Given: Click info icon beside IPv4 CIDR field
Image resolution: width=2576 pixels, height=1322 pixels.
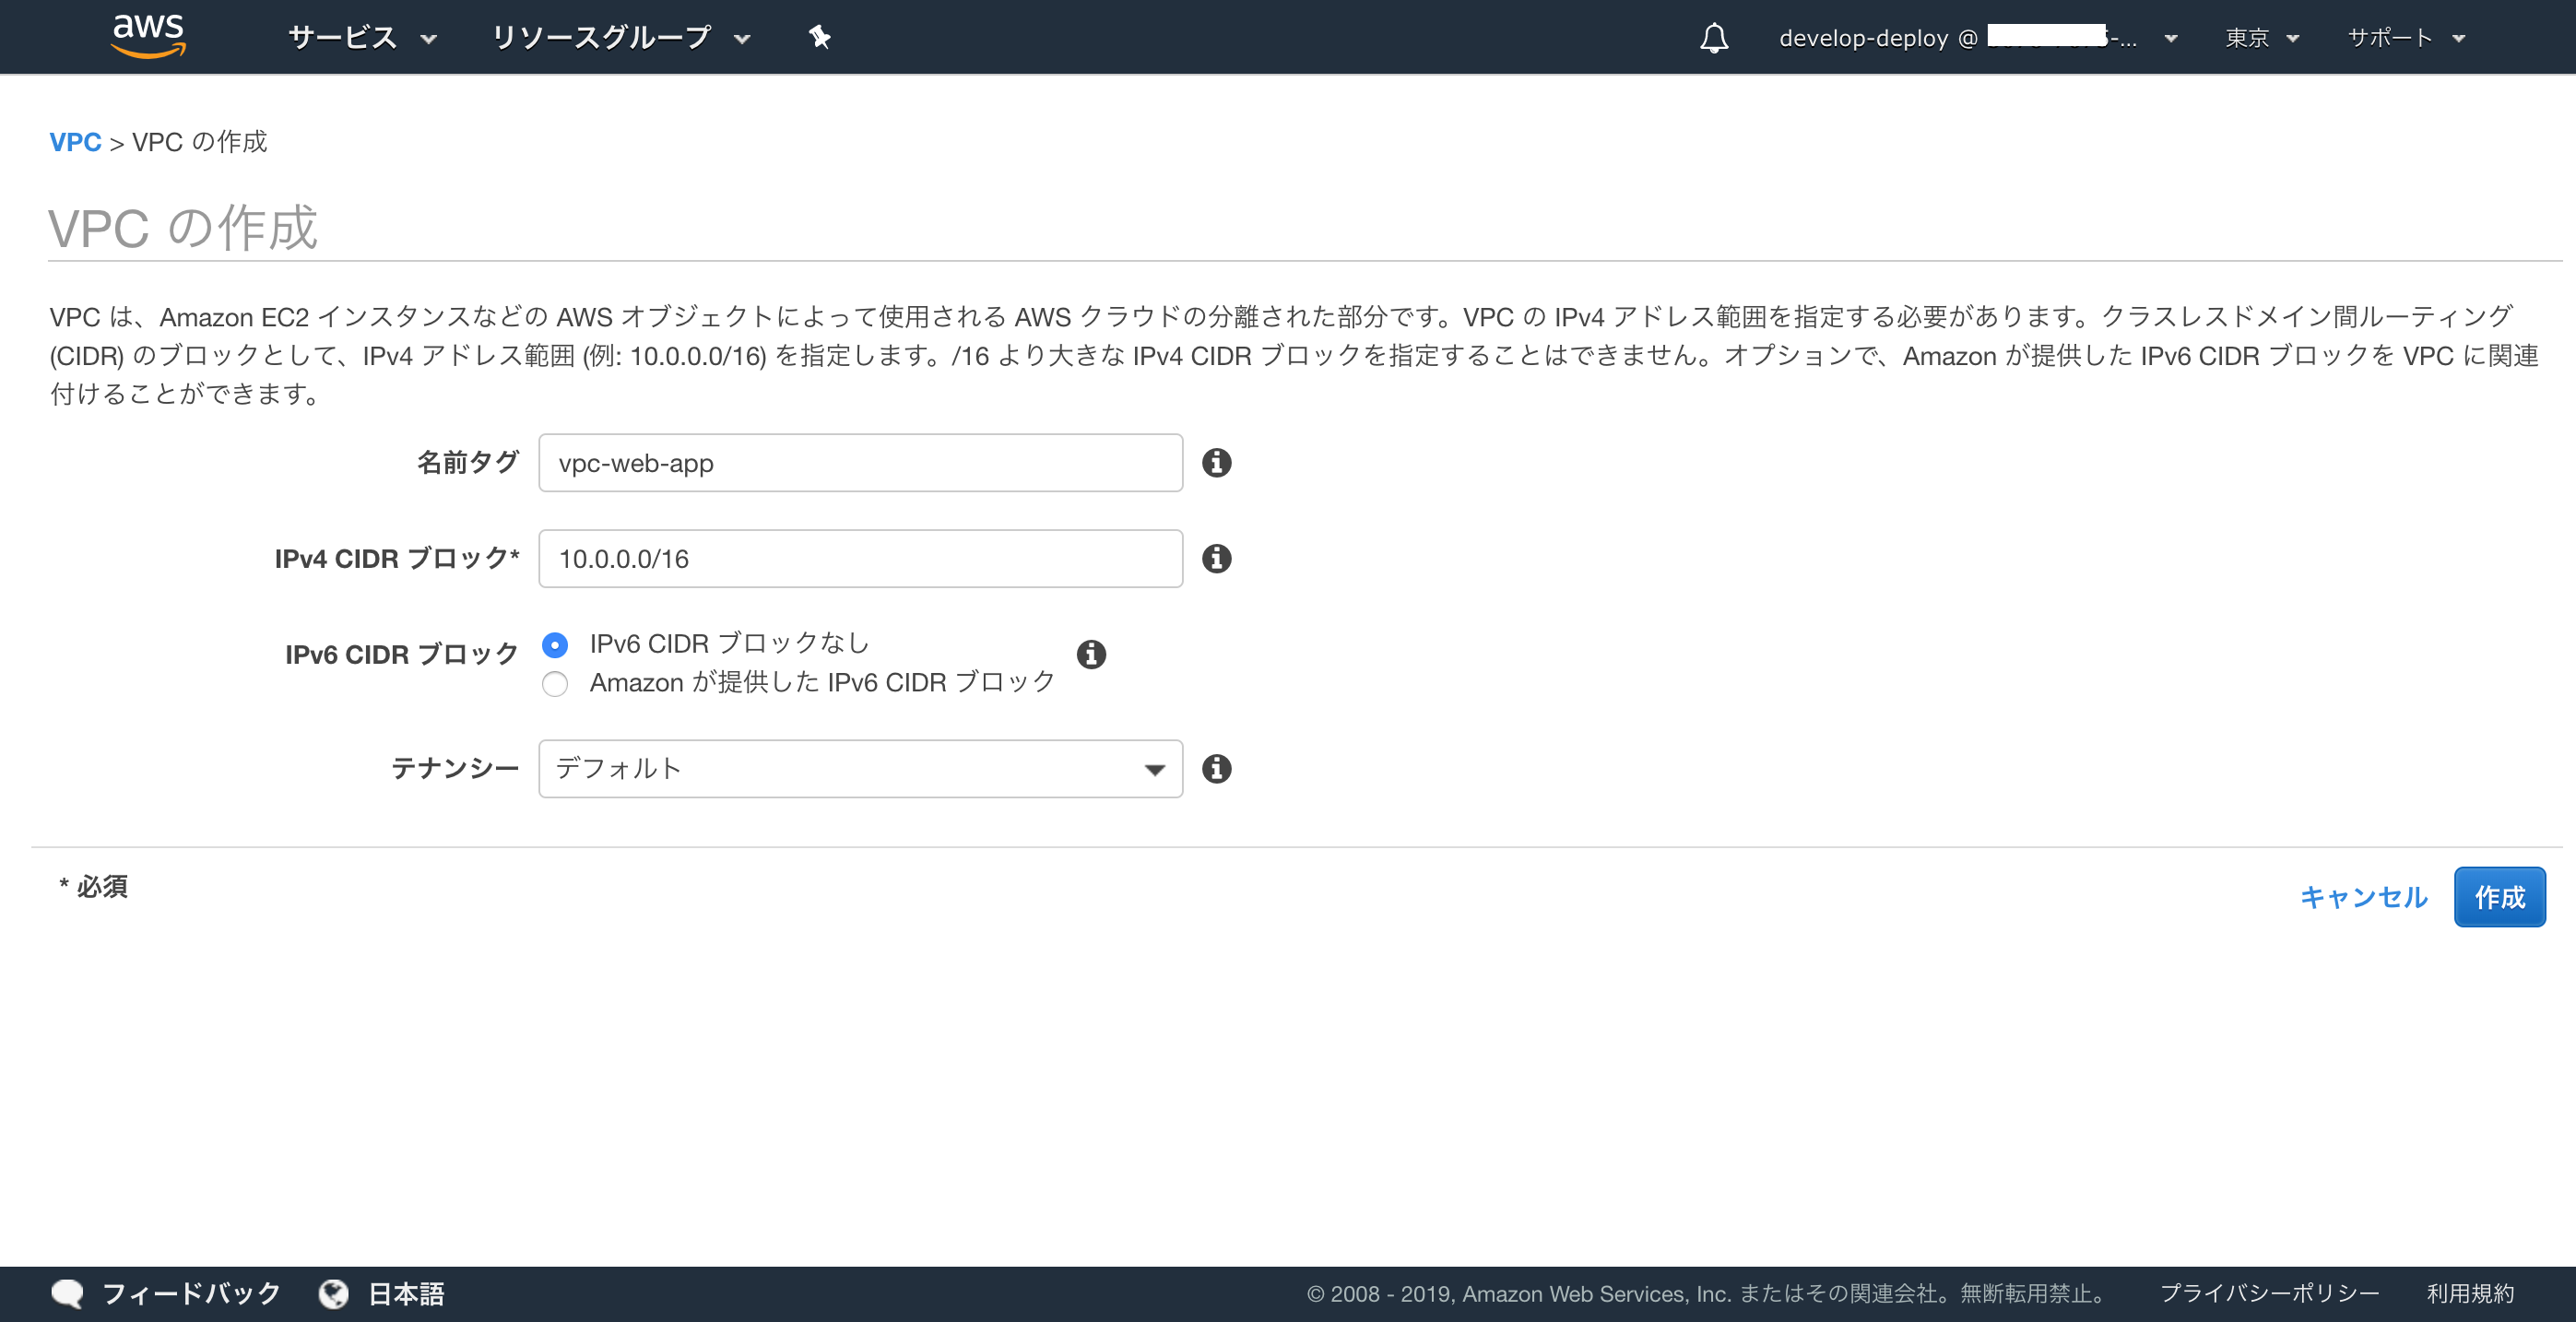Looking at the screenshot, I should point(1216,559).
